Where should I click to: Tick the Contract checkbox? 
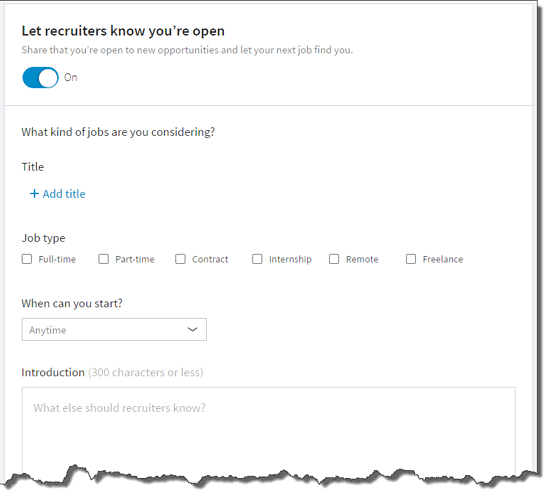[180, 259]
